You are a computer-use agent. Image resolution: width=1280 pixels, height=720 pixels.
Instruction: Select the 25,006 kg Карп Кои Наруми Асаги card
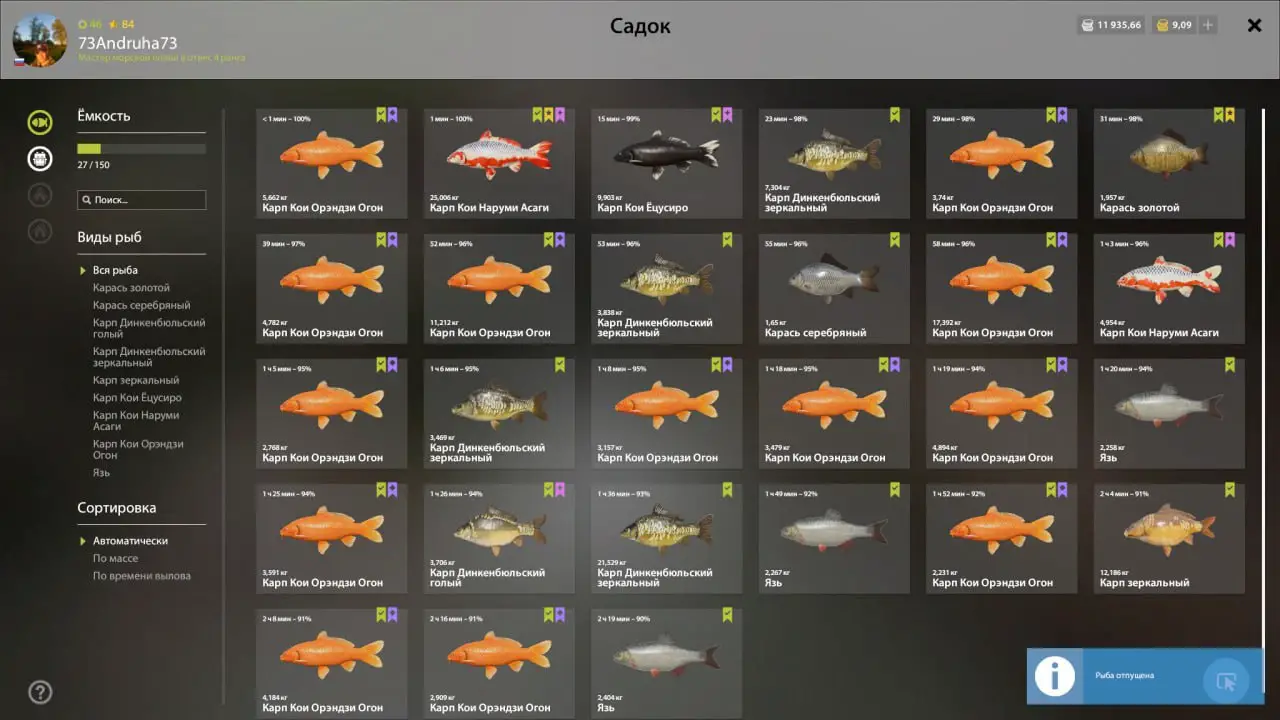pyautogui.click(x=499, y=163)
